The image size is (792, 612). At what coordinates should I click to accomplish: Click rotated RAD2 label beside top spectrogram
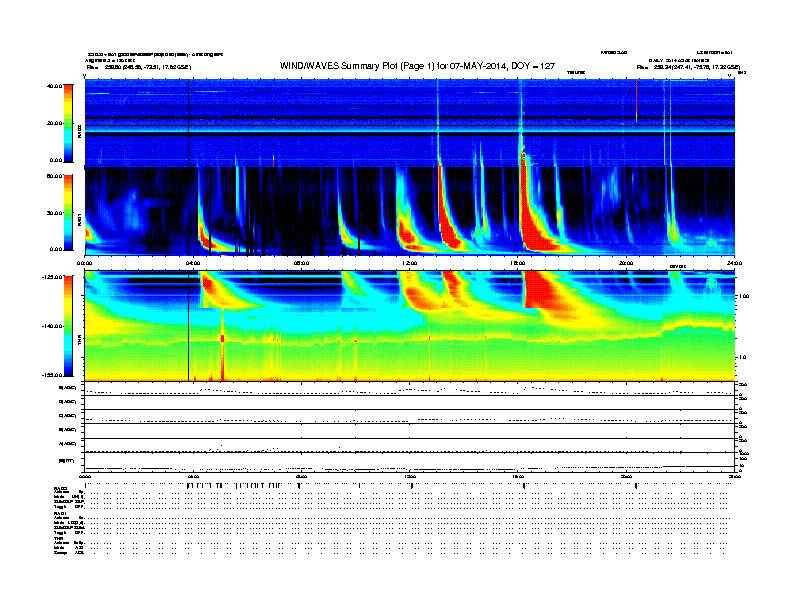(79, 132)
